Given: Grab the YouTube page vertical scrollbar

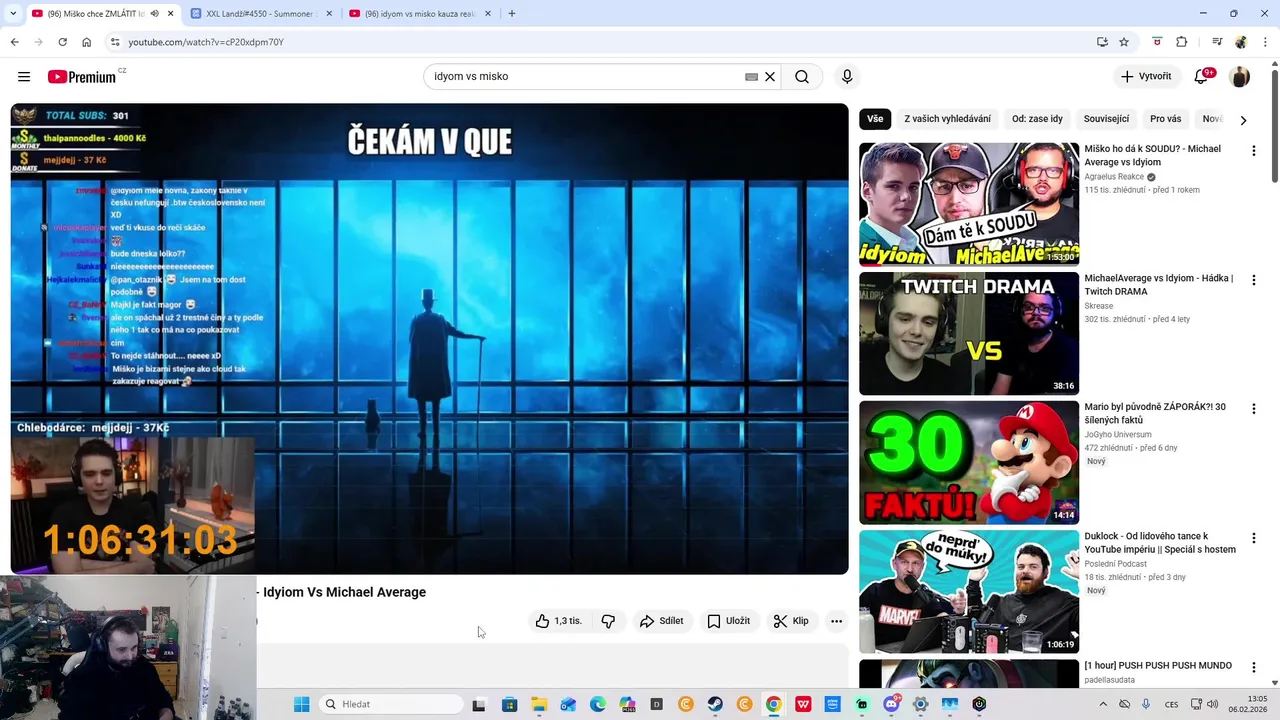Looking at the screenshot, I should pyautogui.click(x=1274, y=125).
